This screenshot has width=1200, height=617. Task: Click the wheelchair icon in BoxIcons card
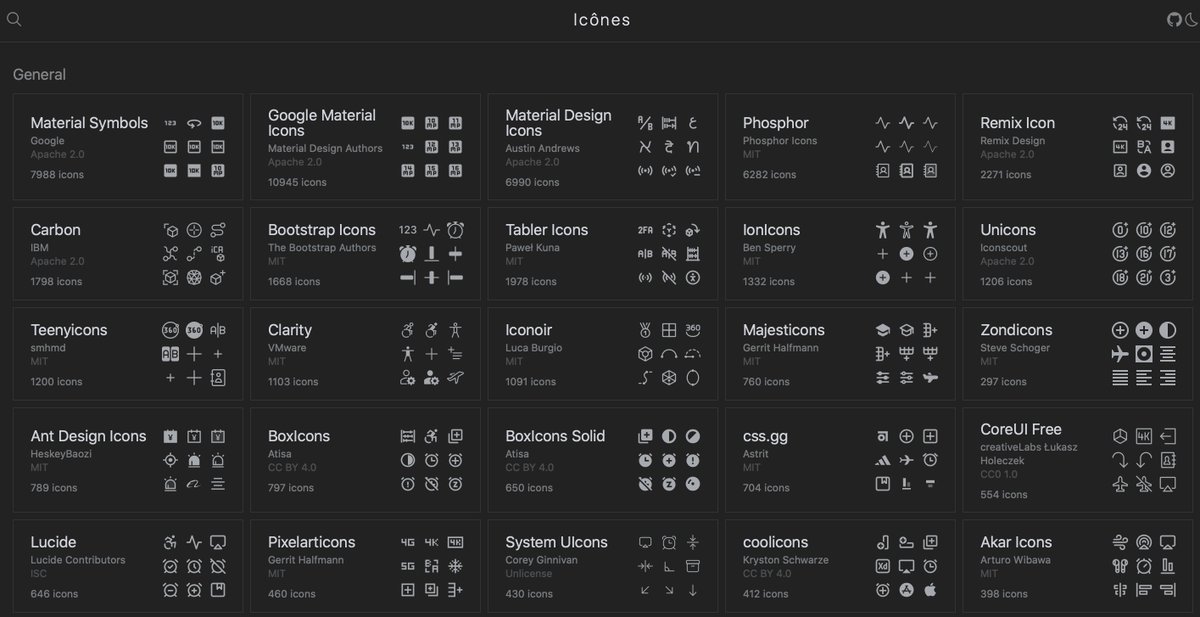coord(431,436)
